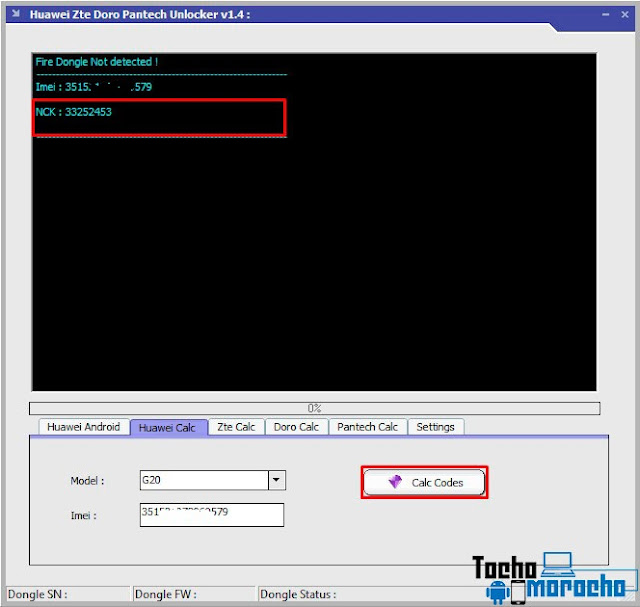This screenshot has width=640, height=607.
Task: Click the NCK : 33252453 result line
Action: point(73,112)
